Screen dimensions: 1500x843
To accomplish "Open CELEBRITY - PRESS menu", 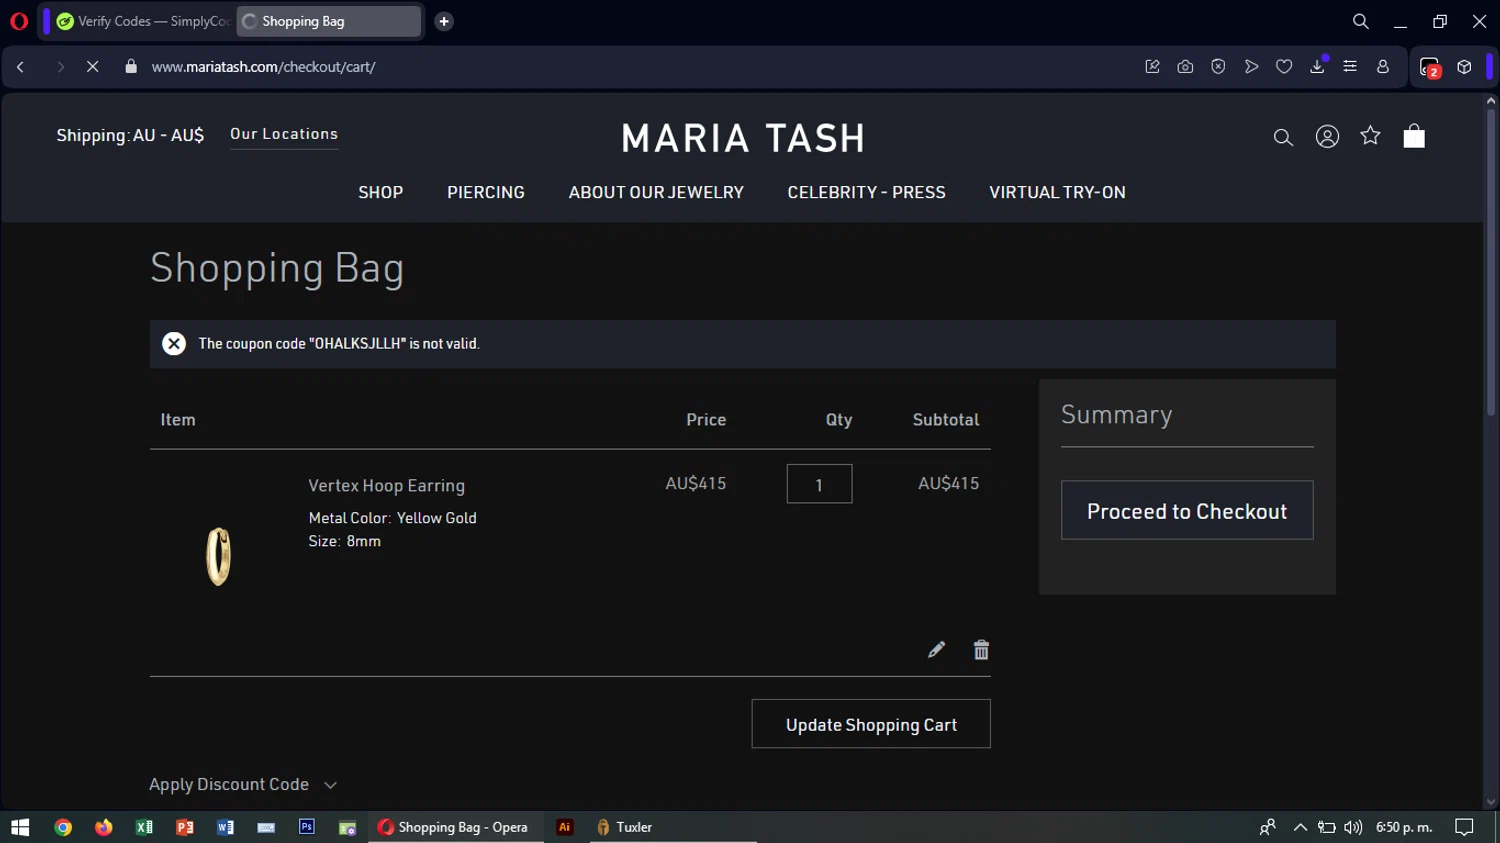I will click(x=866, y=192).
